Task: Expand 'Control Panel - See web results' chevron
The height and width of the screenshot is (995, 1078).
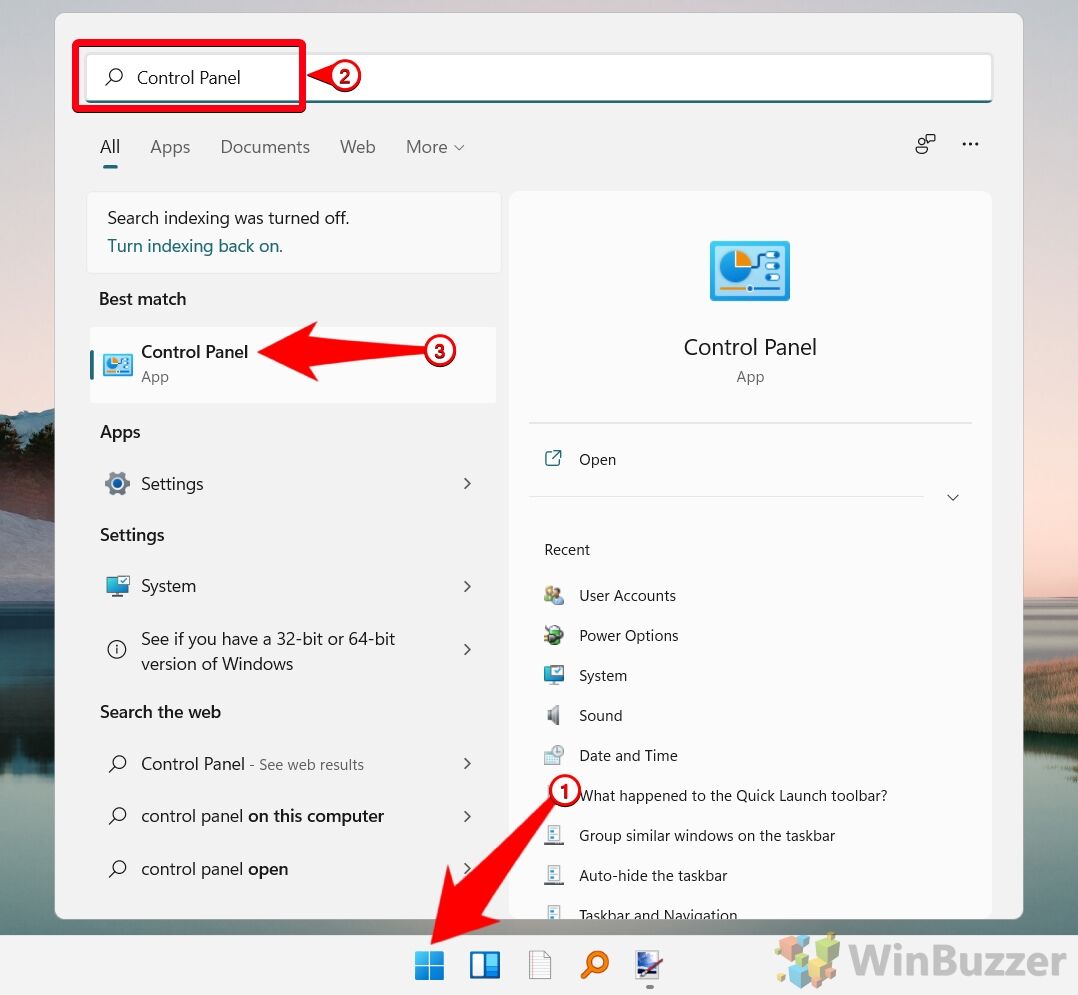Action: [x=468, y=763]
